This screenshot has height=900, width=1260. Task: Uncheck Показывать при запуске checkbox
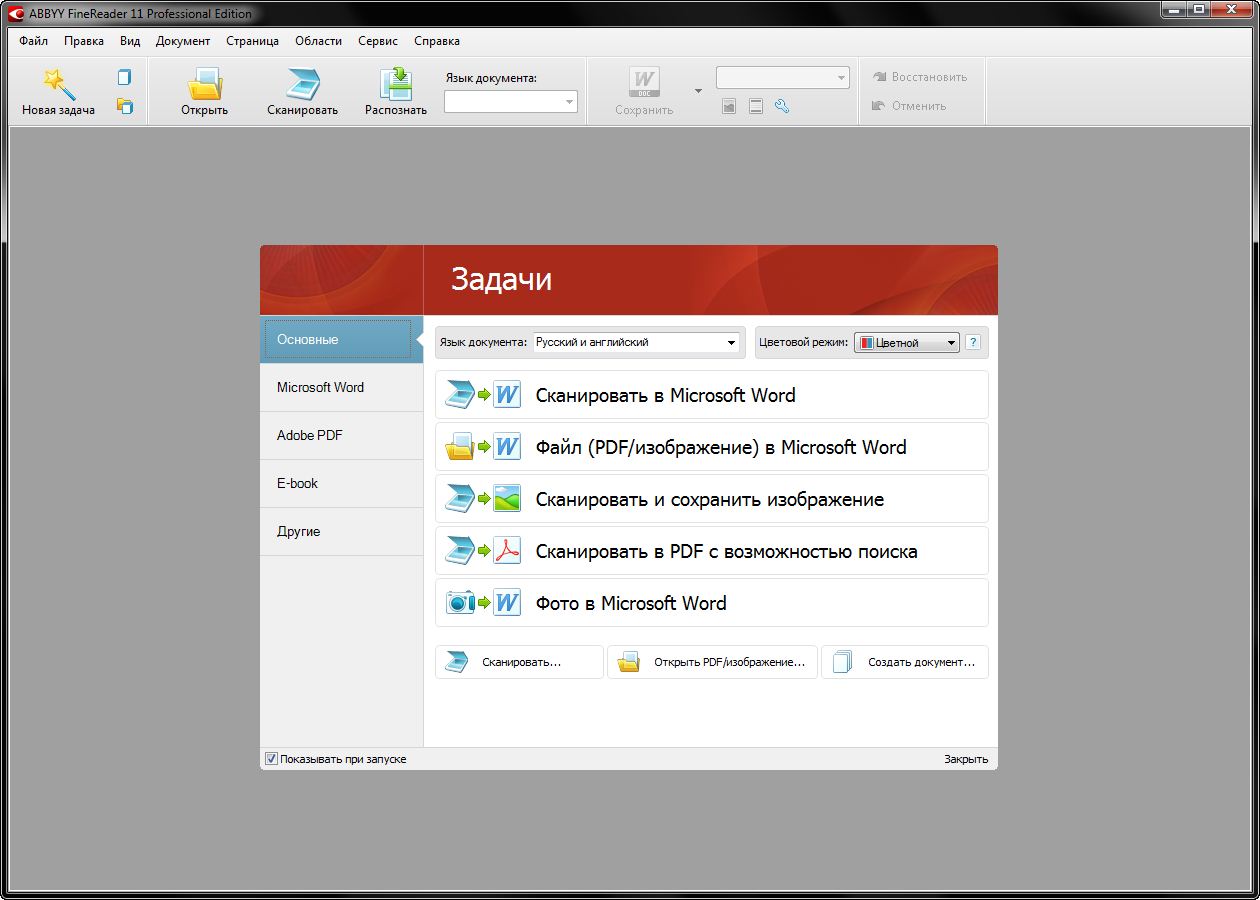(271, 759)
